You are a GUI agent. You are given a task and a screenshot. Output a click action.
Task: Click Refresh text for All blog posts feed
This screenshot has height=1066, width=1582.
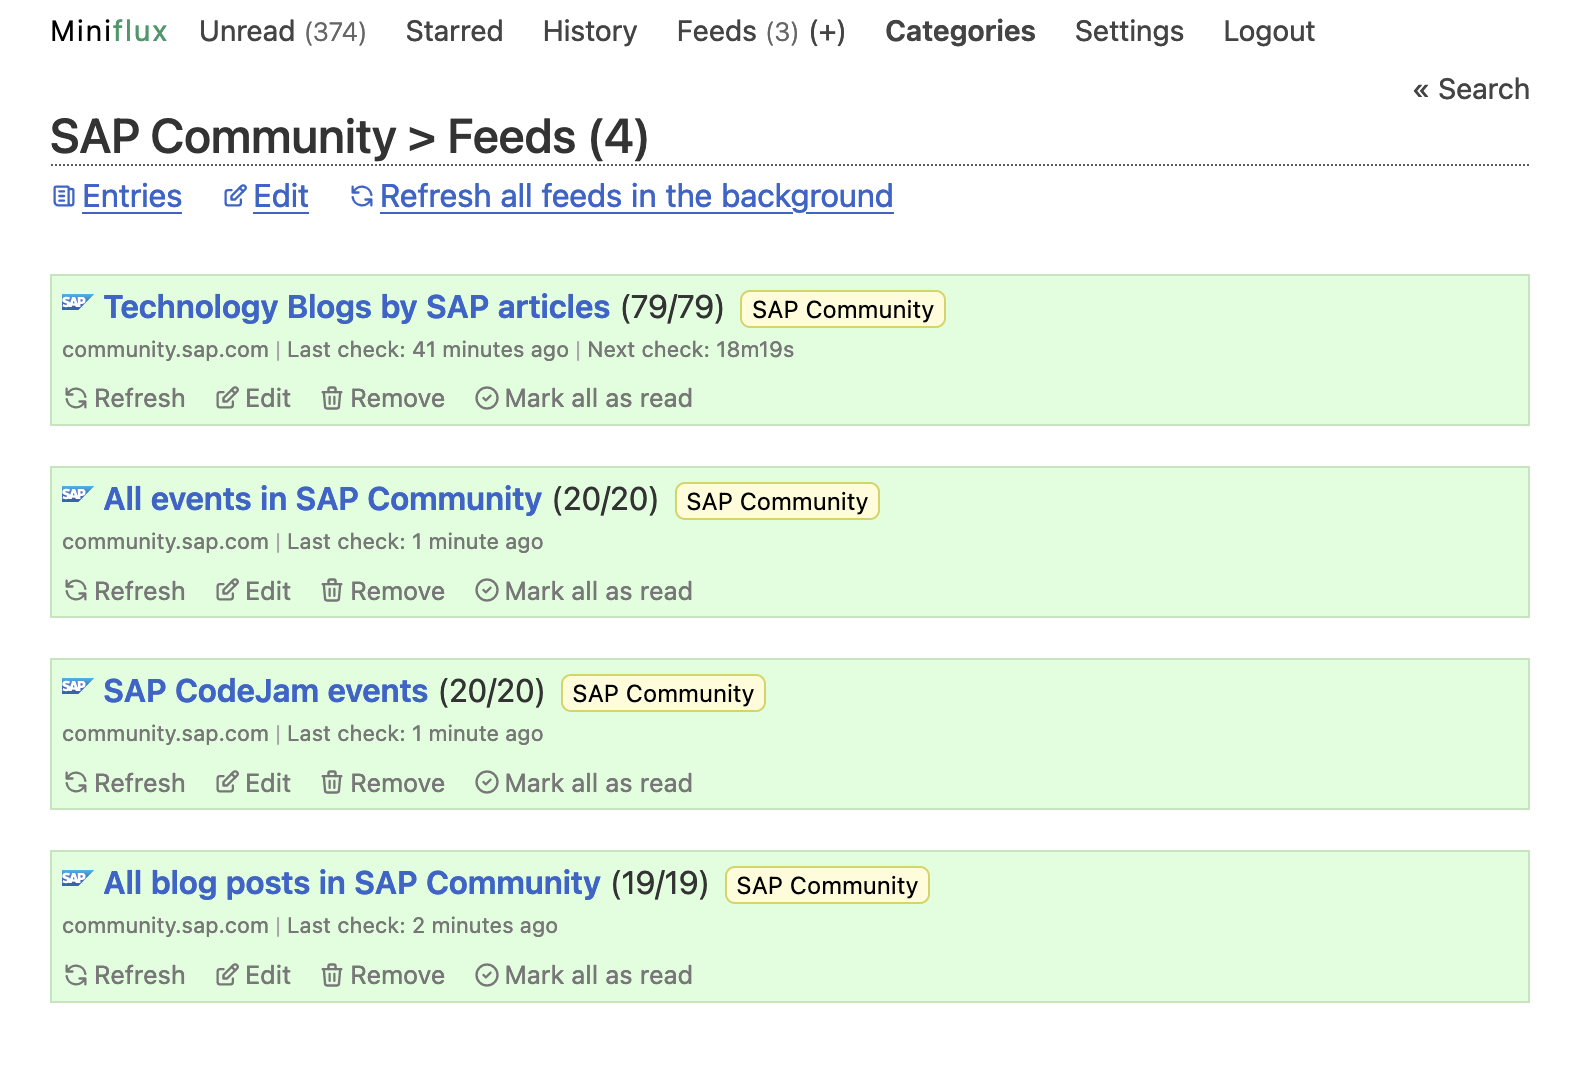pos(140,975)
